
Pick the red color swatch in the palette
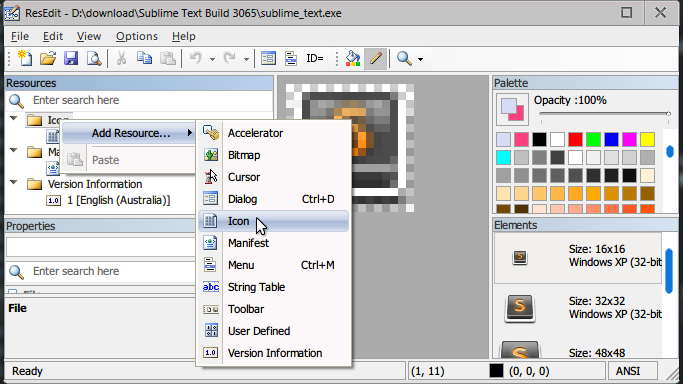pyautogui.click(x=575, y=139)
